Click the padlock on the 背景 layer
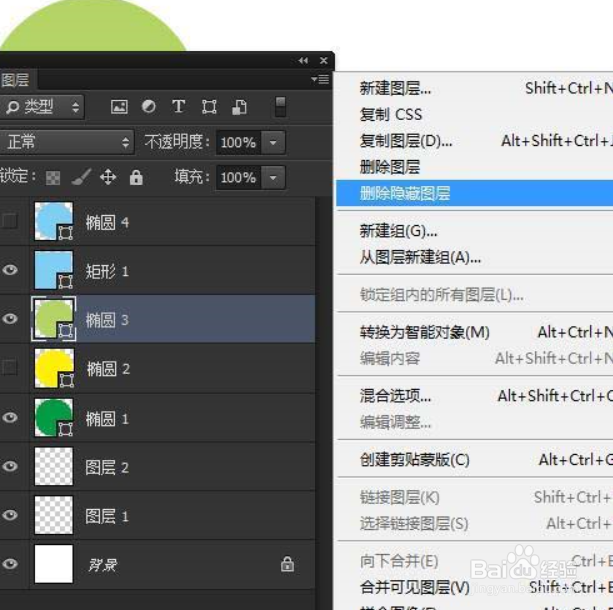The height and width of the screenshot is (610, 613). click(x=287, y=564)
